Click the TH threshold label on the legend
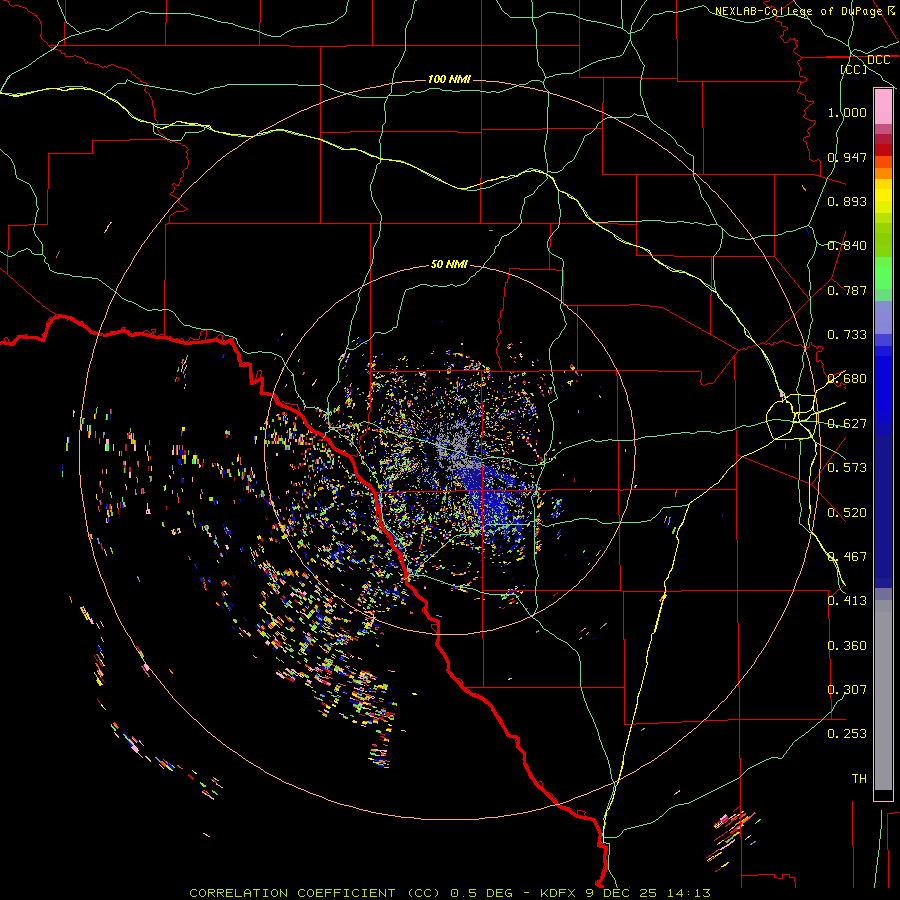 (859, 779)
